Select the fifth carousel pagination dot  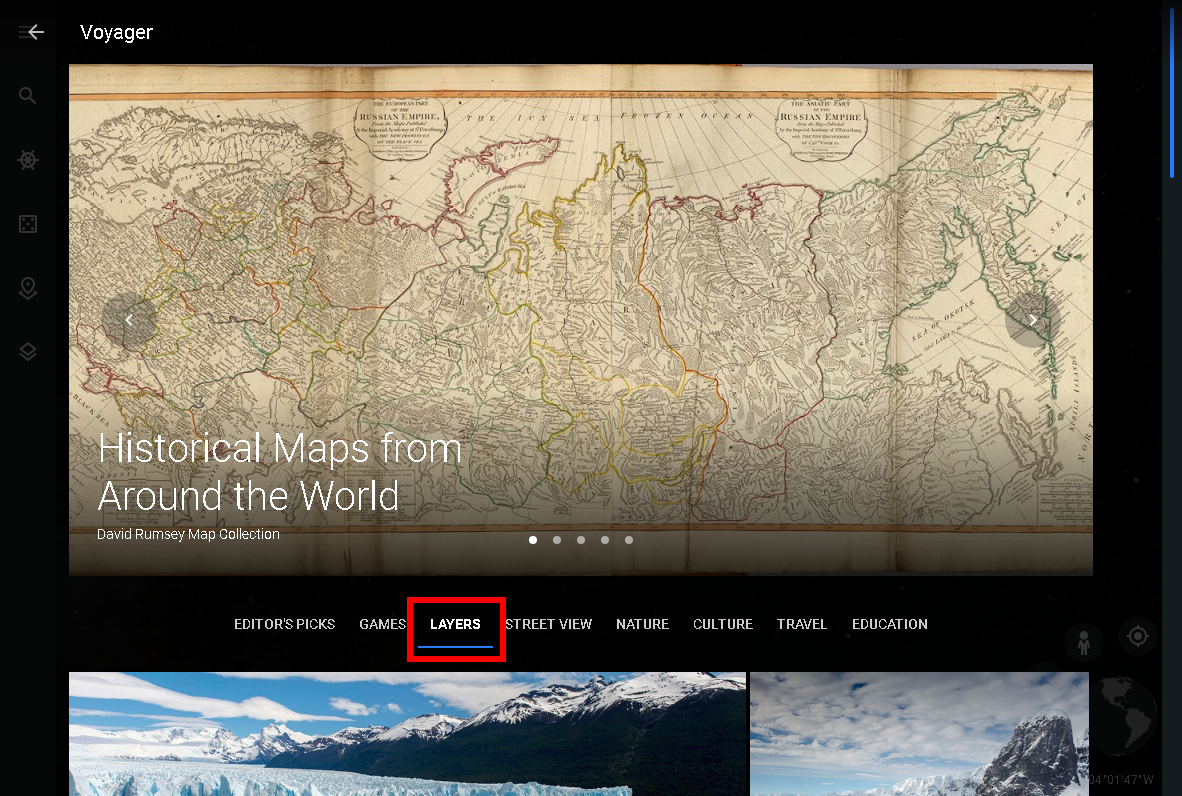pos(629,540)
